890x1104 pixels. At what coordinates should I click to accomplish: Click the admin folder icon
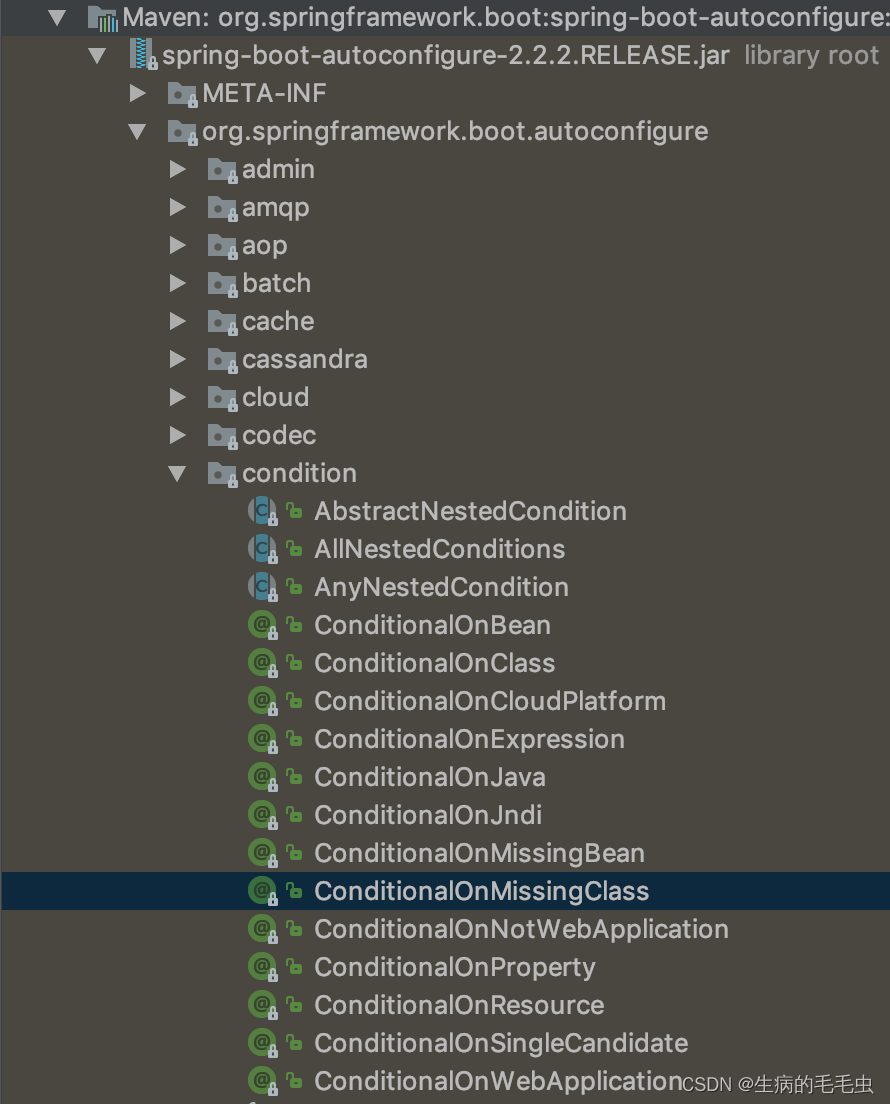pos(222,170)
